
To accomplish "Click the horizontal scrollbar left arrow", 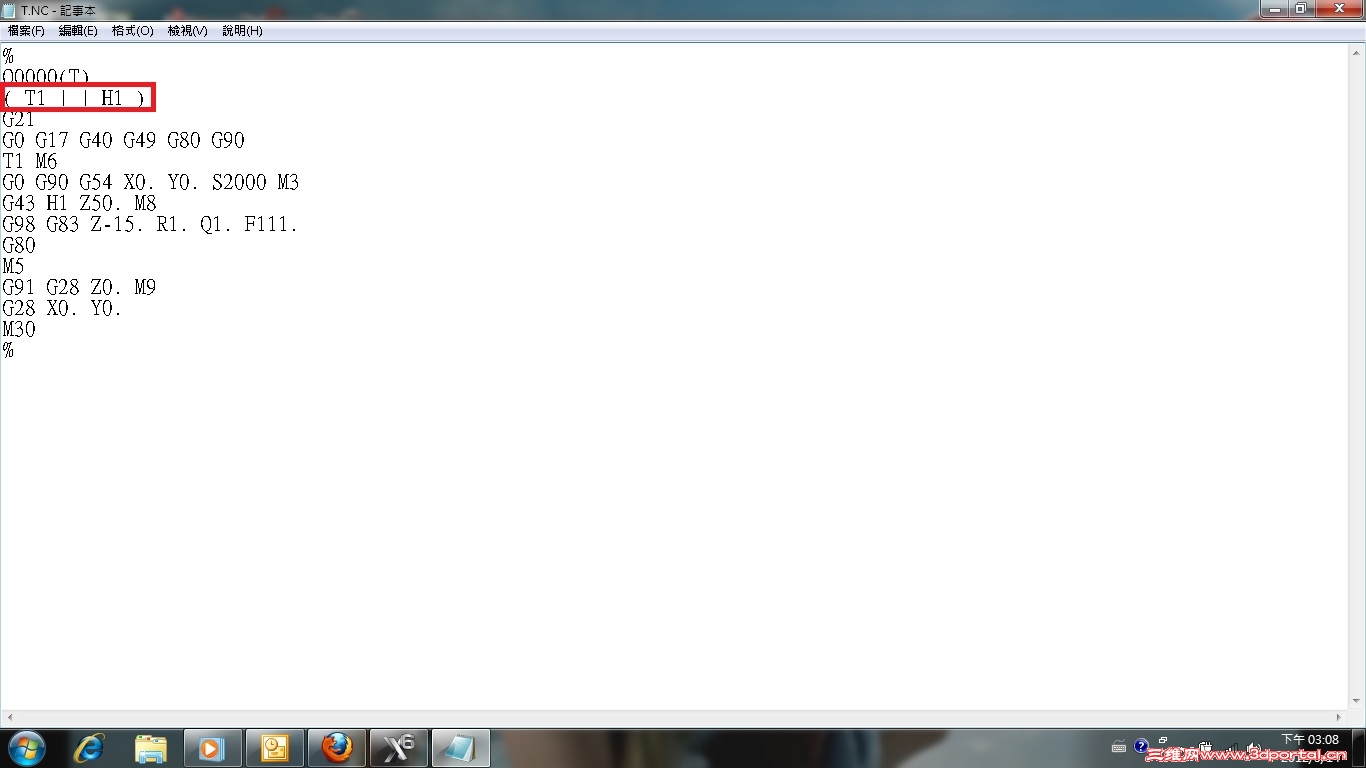I will tap(9, 718).
